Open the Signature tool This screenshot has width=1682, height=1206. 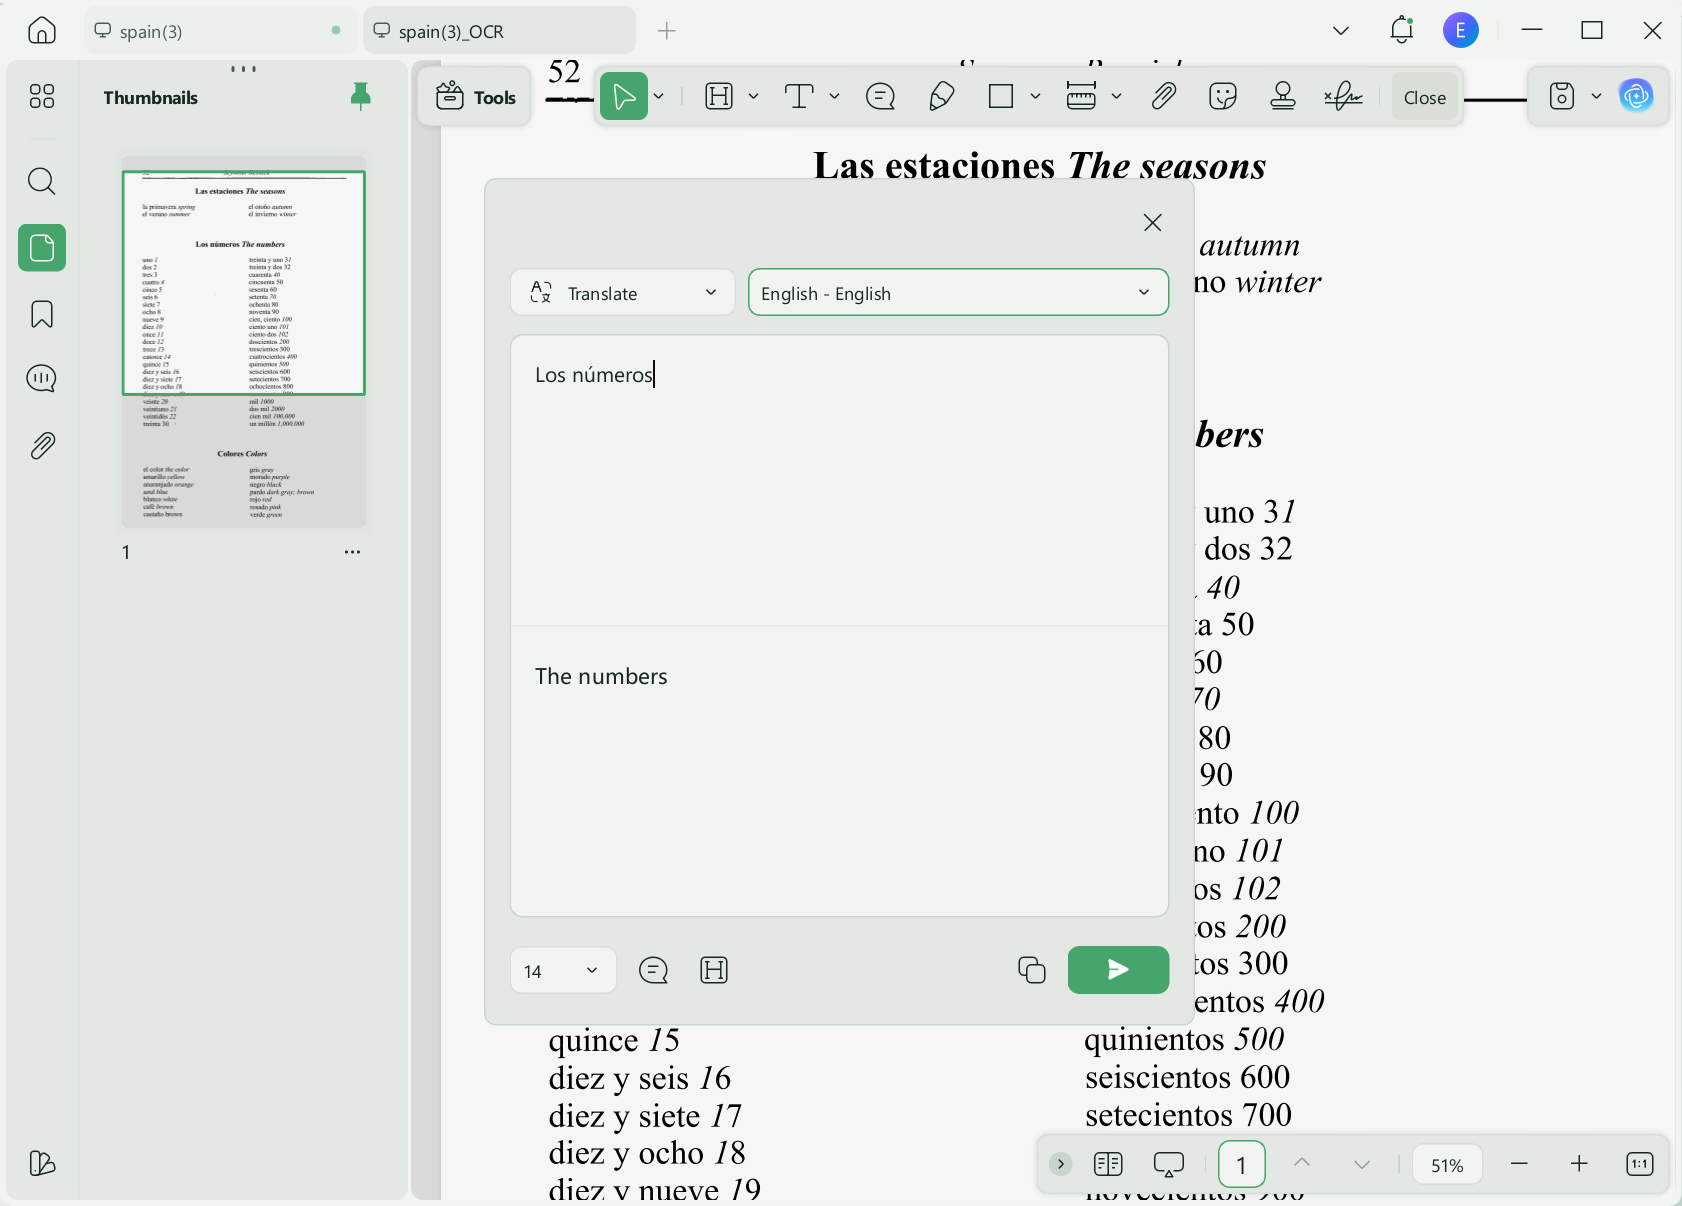(x=1343, y=97)
